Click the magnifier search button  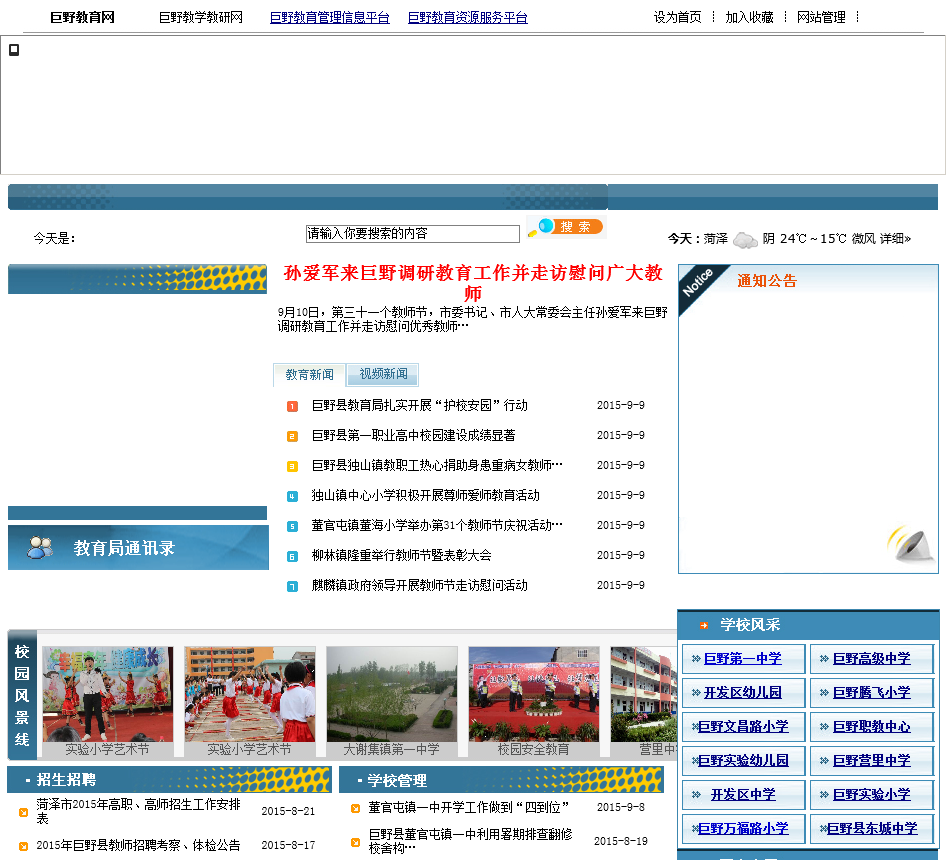(566, 228)
